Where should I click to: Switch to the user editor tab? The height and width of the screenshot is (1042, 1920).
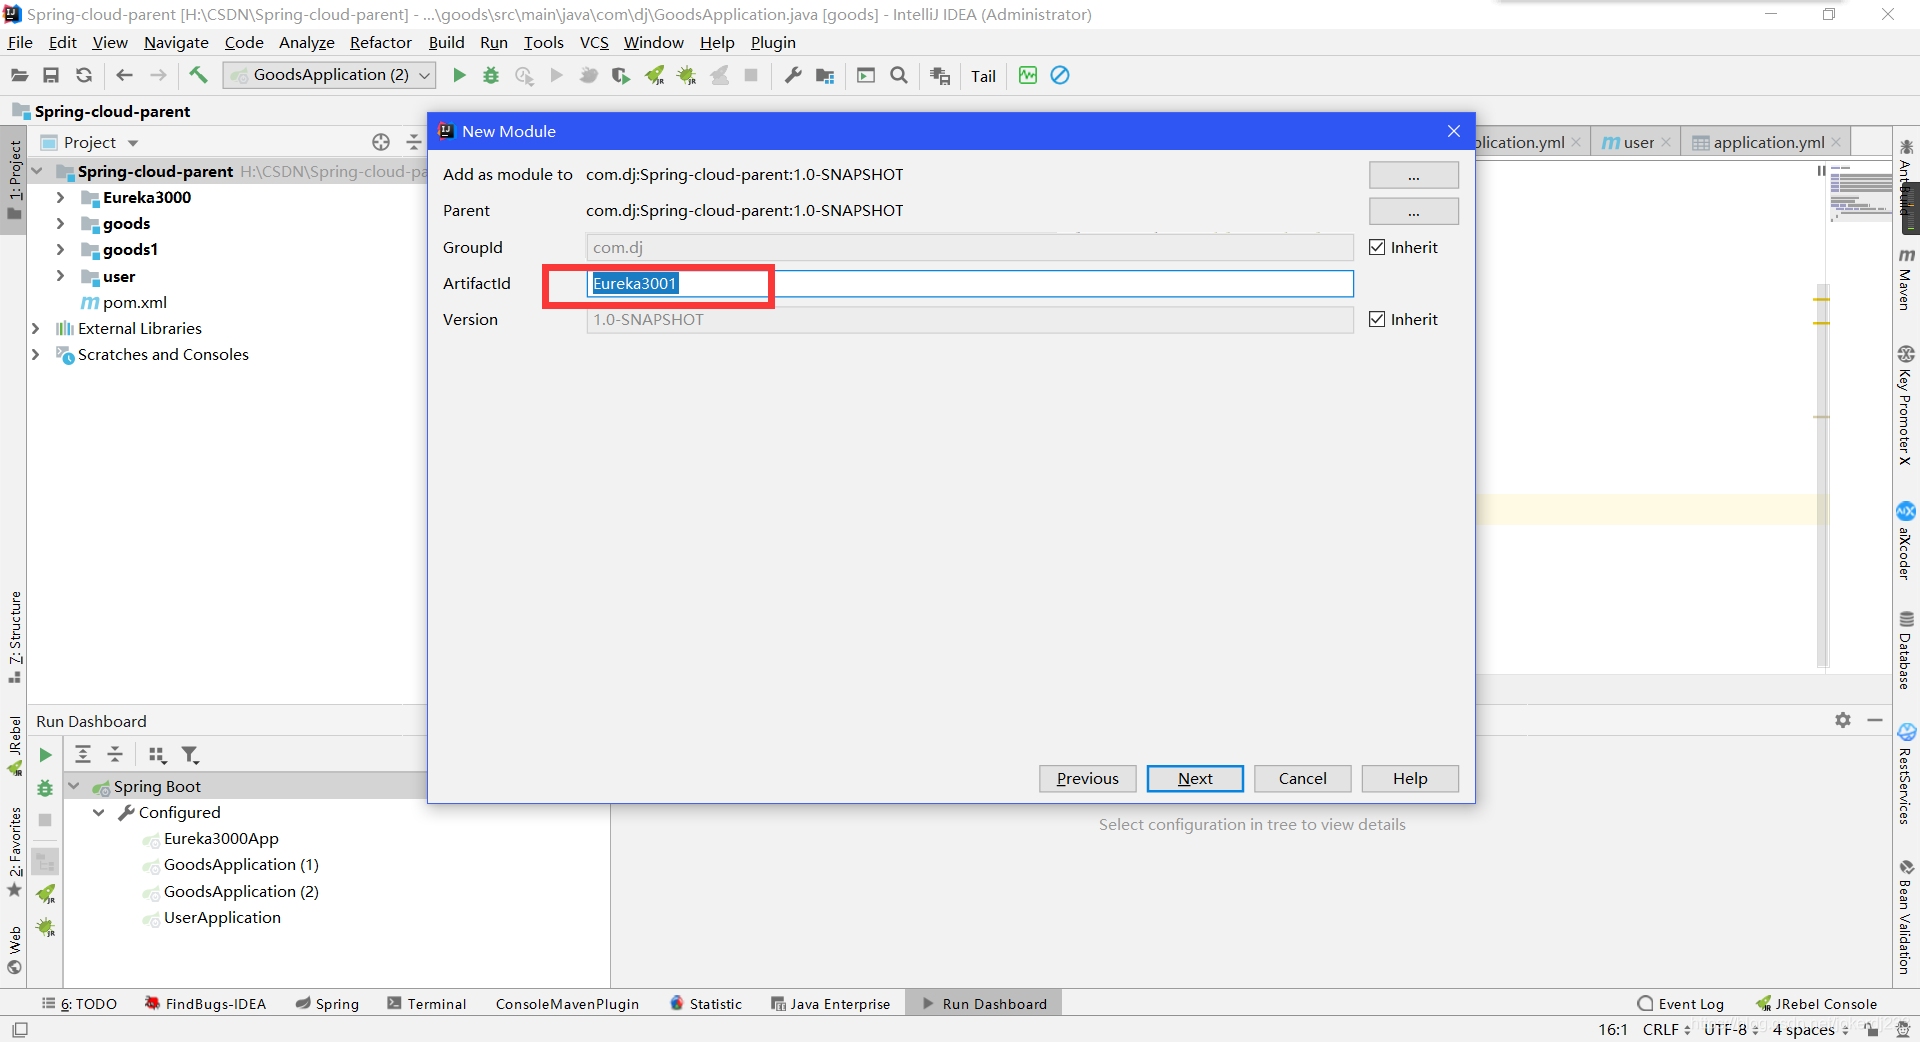tap(1637, 142)
